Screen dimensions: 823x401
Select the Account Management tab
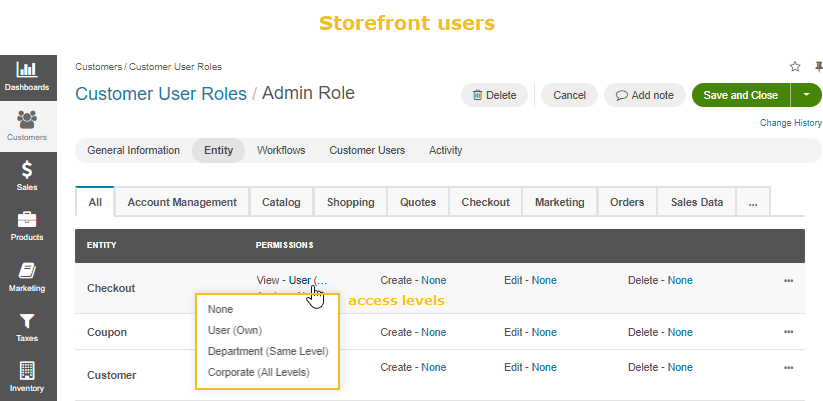182,202
